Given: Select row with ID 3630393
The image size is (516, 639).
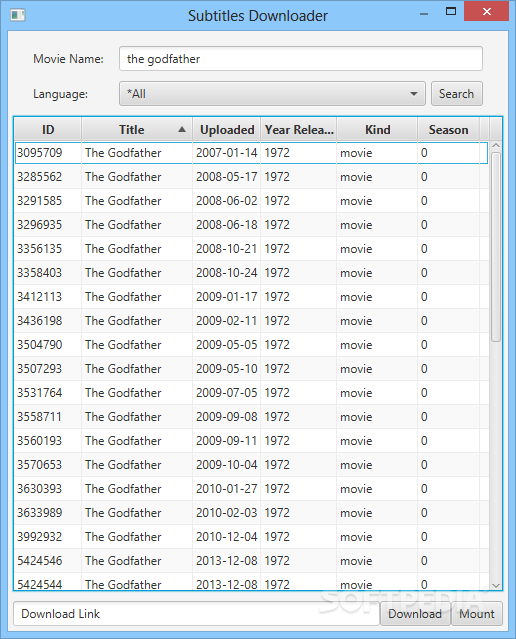Looking at the screenshot, I should 251,489.
